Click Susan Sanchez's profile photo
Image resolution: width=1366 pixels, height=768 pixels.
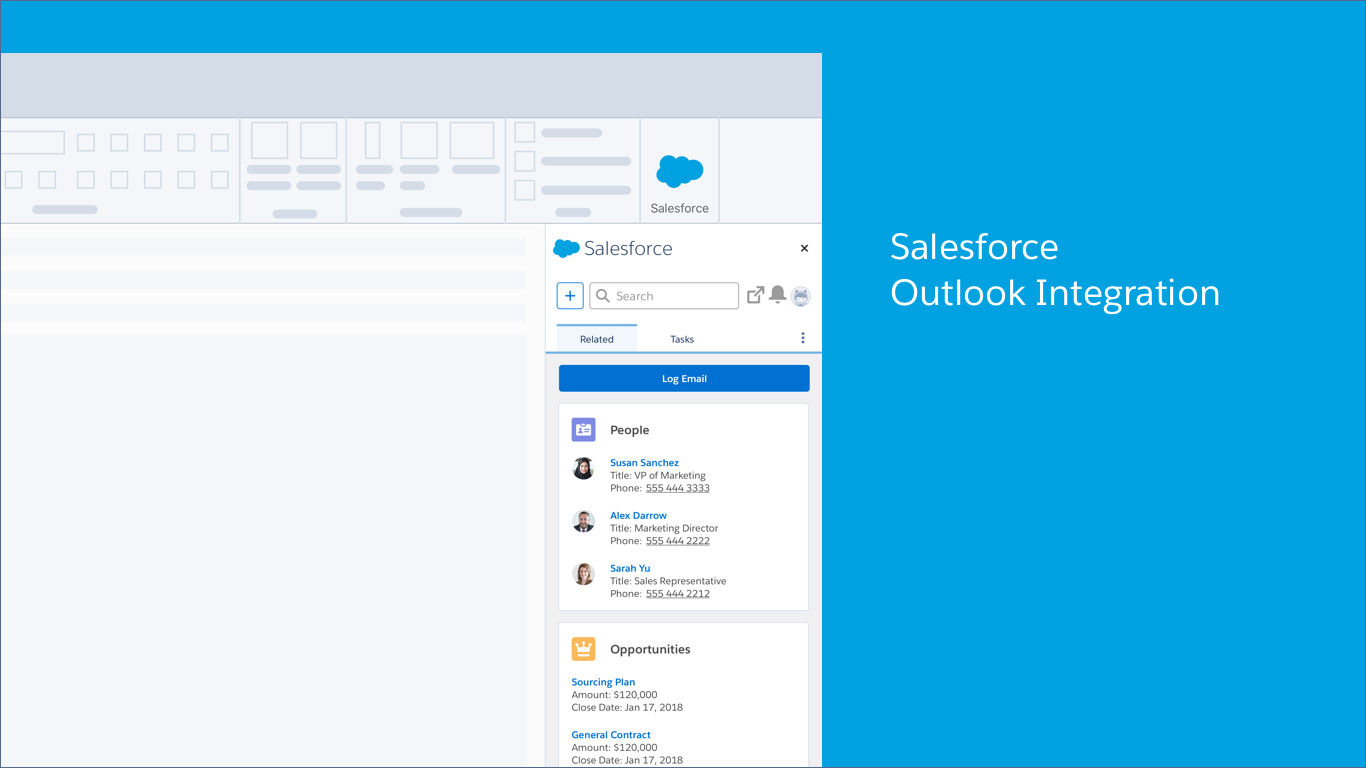click(x=583, y=468)
